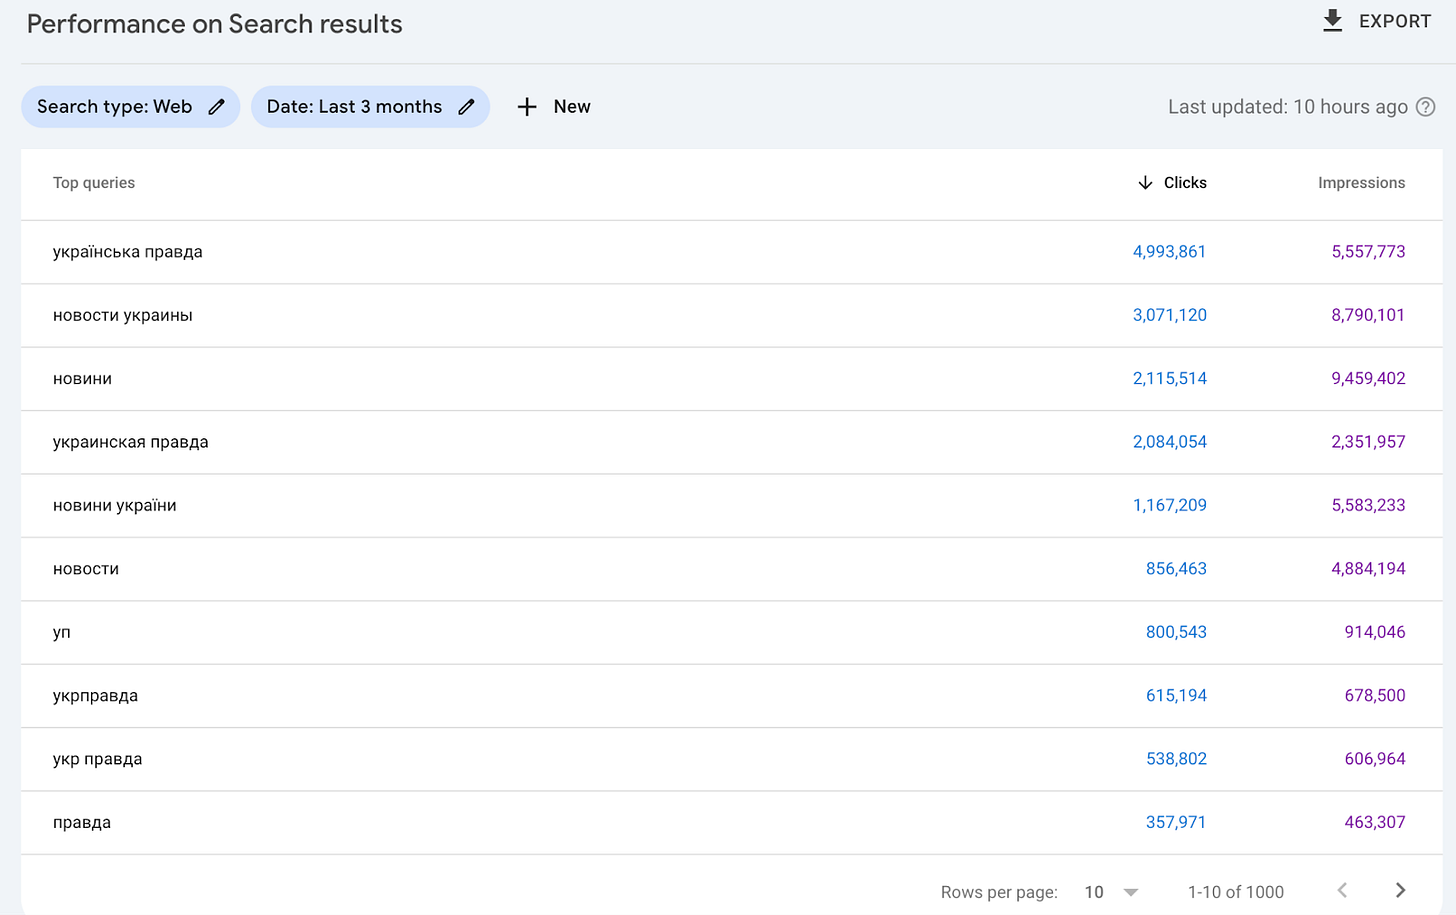This screenshot has width=1456, height=915.
Task: Select the query укрправда
Action: [x=96, y=696]
